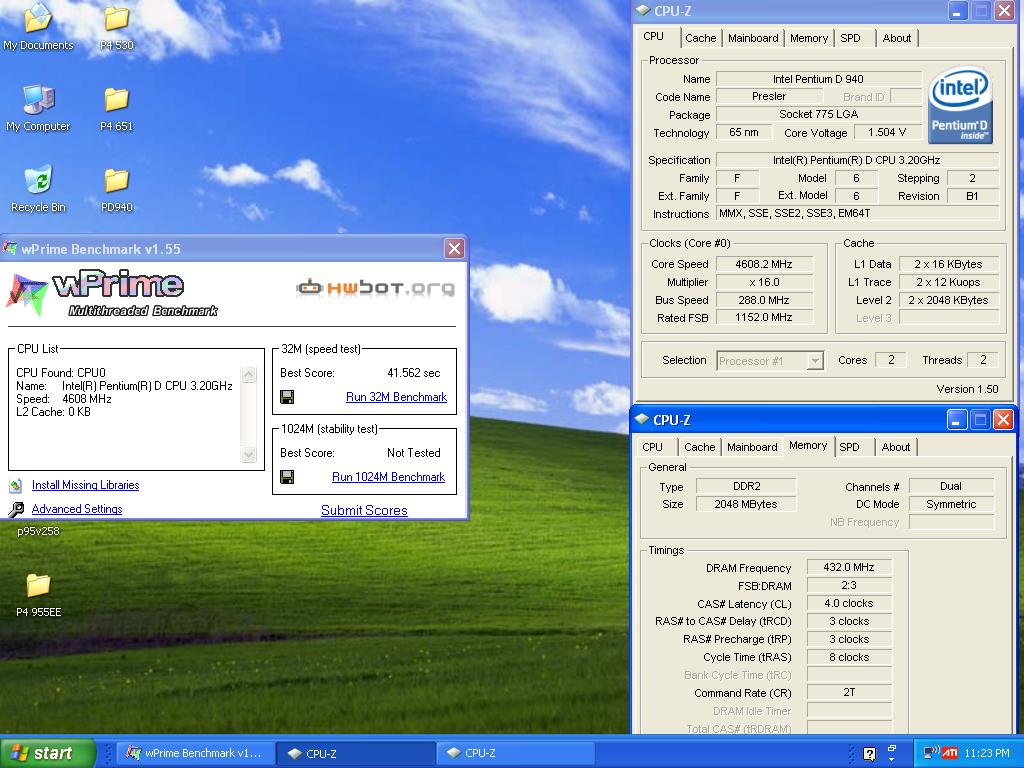Click CPU List scrollbar down arrow
The width and height of the screenshot is (1024, 768).
[x=249, y=454]
